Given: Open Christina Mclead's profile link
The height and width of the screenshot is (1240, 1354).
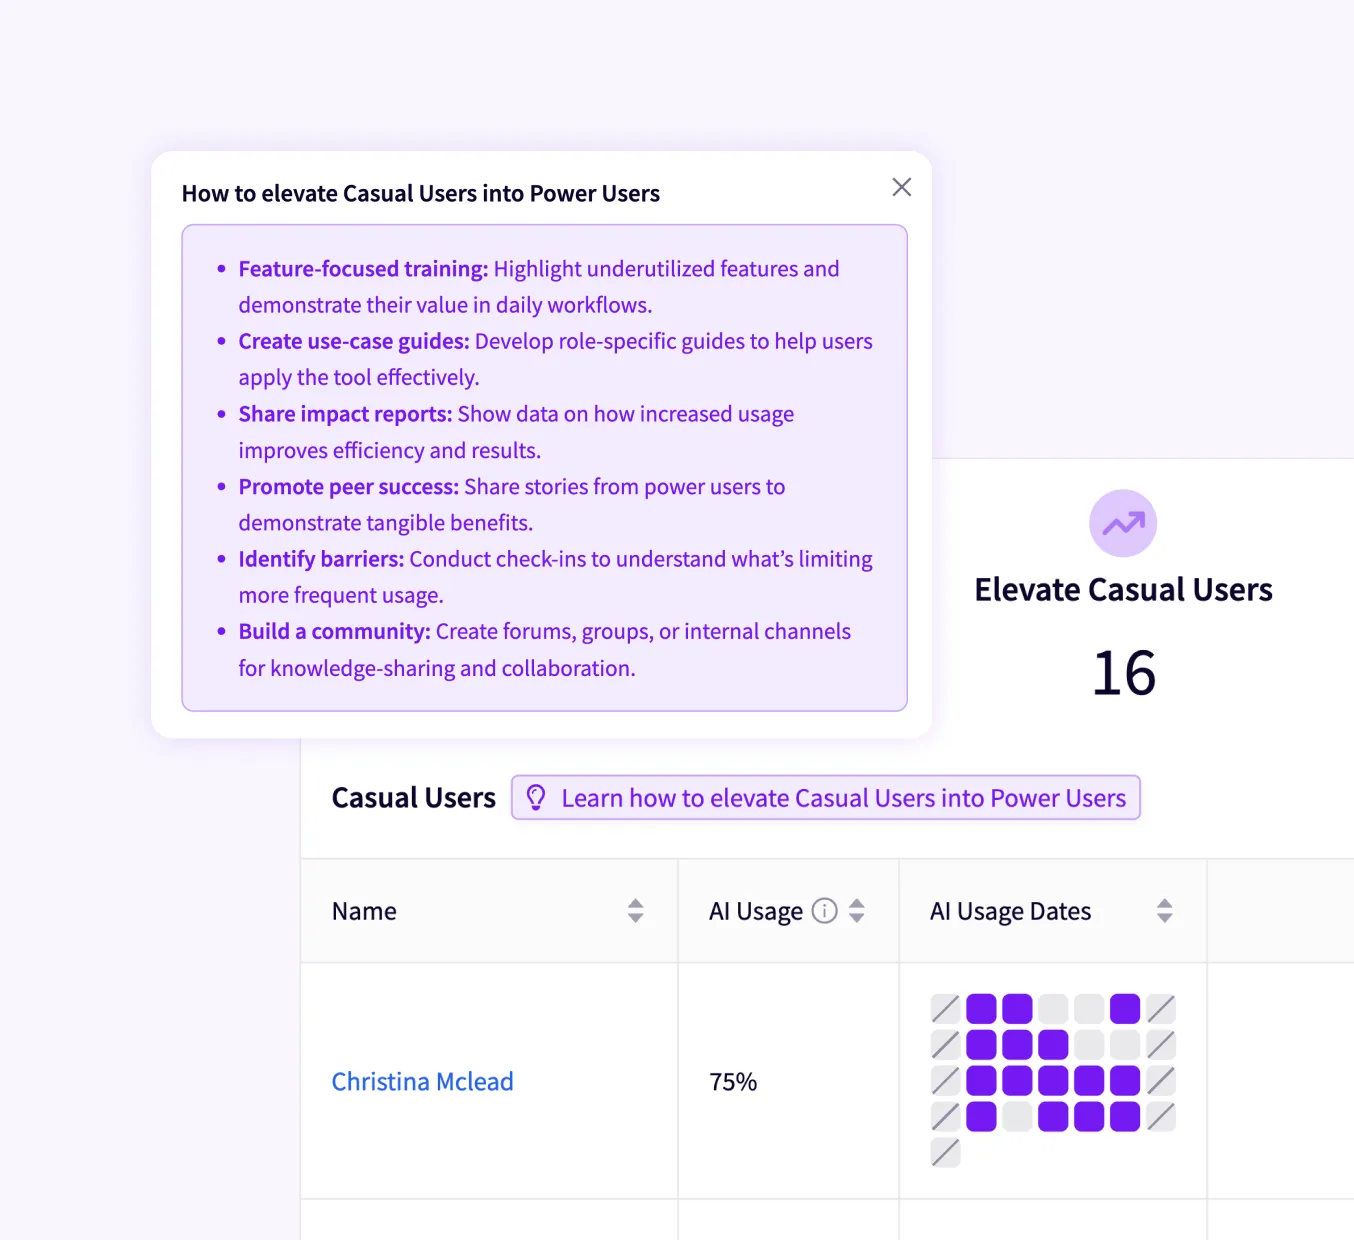Looking at the screenshot, I should pyautogui.click(x=422, y=1082).
